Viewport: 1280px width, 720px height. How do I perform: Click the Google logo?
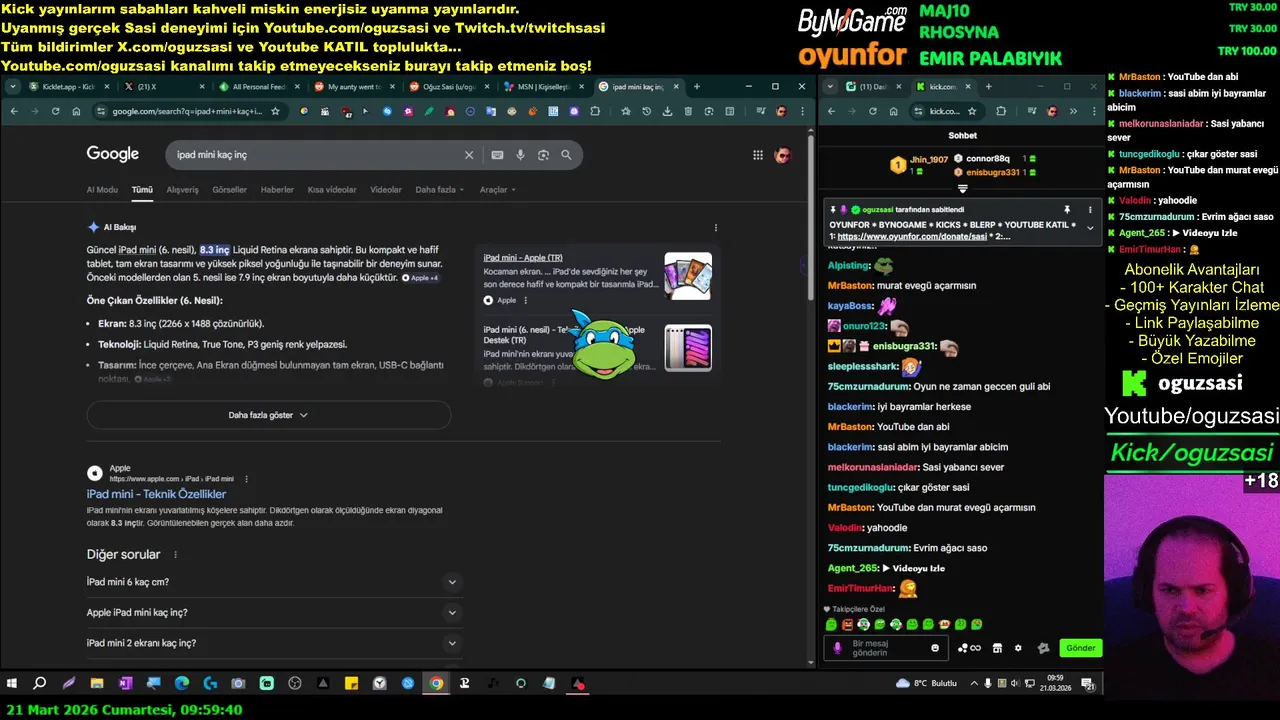pos(112,154)
